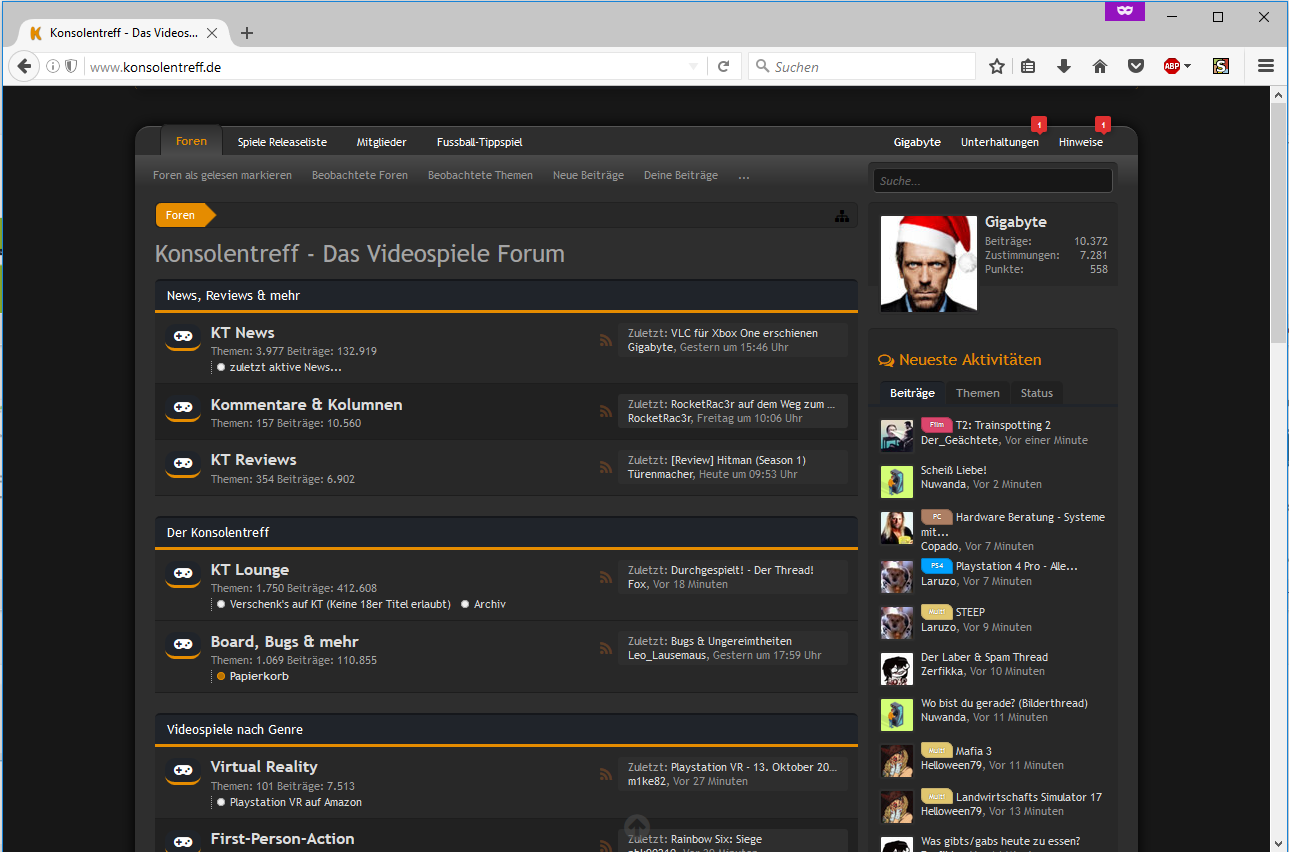Click the scroll-to-top arrow icon
1289x852 pixels.
pos(637,826)
